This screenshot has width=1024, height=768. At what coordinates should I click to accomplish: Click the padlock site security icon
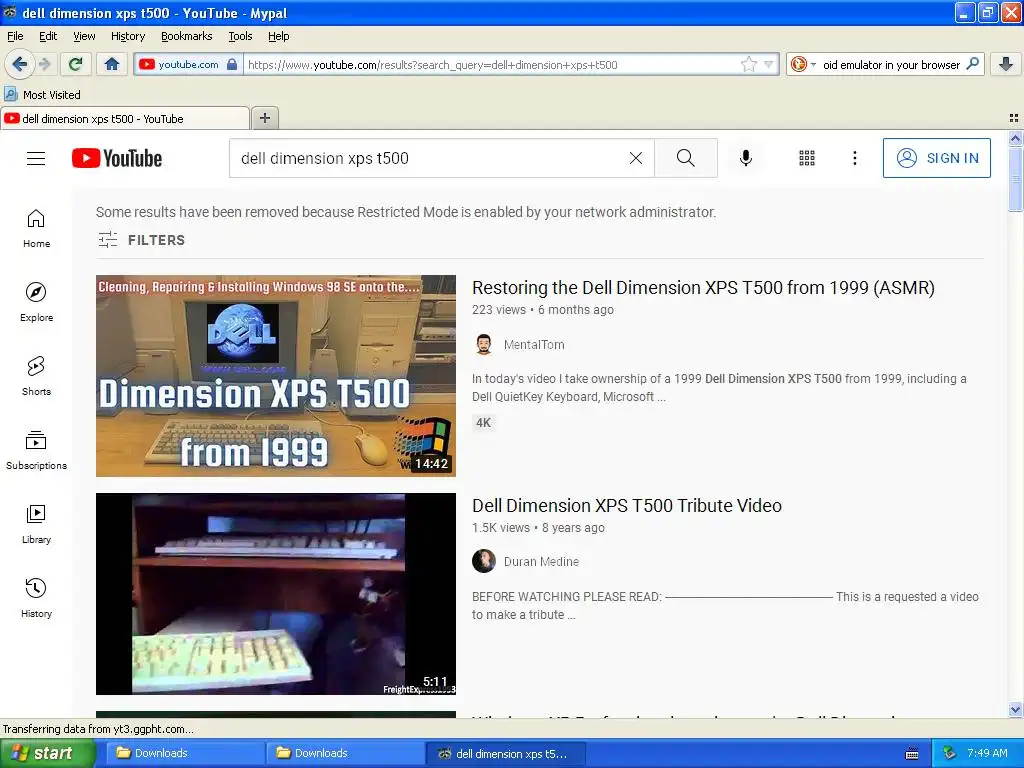pos(232,64)
